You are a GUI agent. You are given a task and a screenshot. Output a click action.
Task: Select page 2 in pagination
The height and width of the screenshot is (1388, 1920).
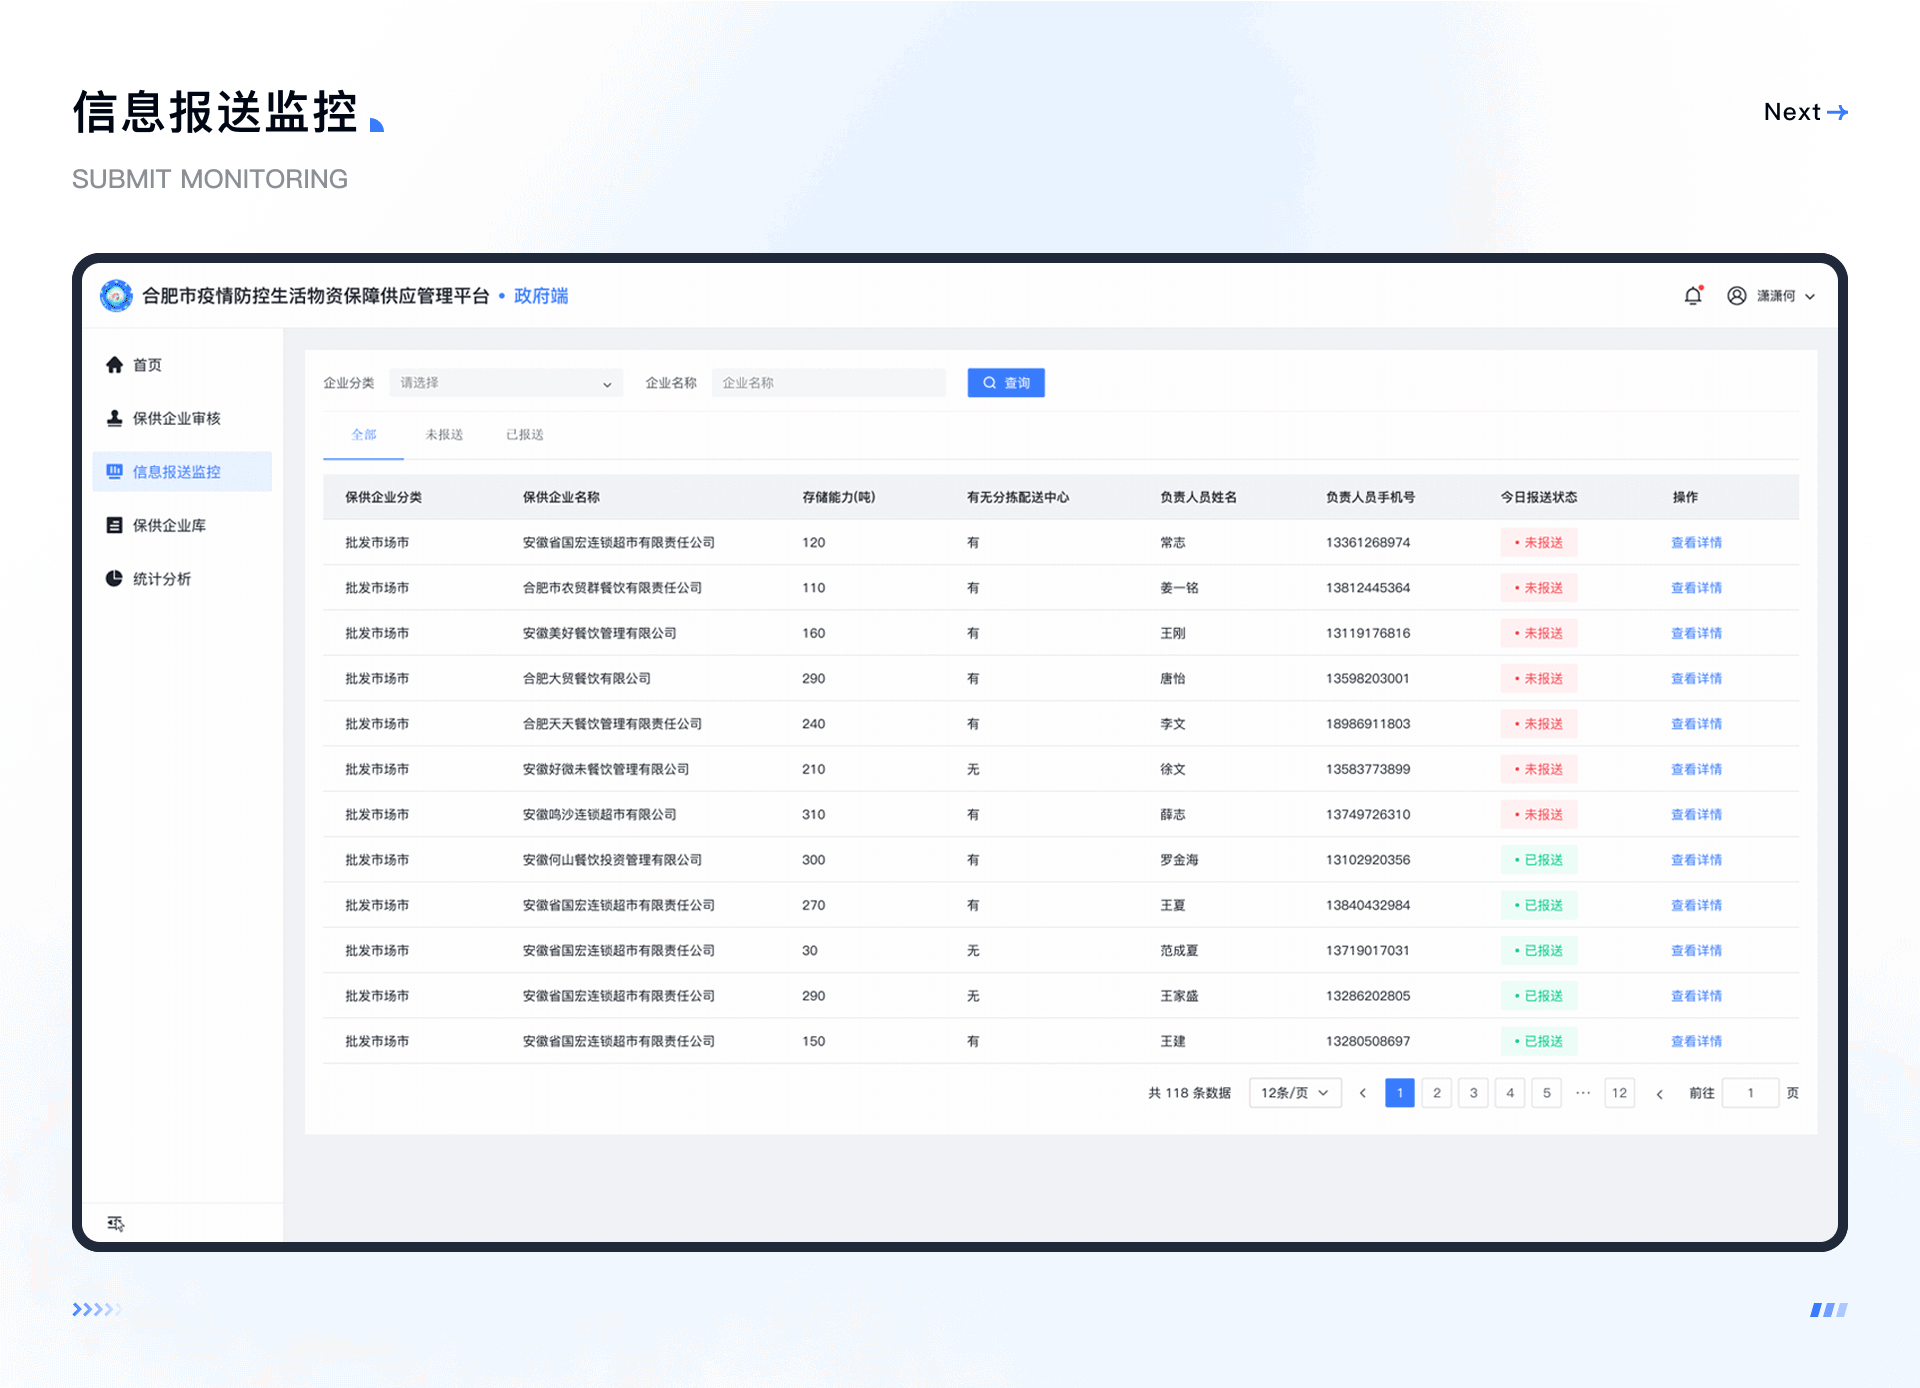pyautogui.click(x=1437, y=1093)
